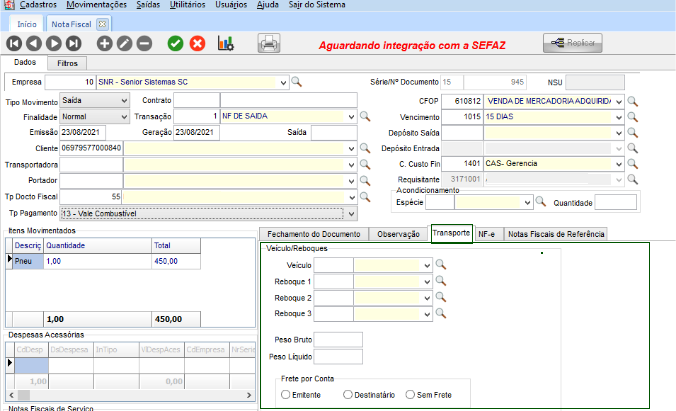Choose the Sem Frete option

411,395
